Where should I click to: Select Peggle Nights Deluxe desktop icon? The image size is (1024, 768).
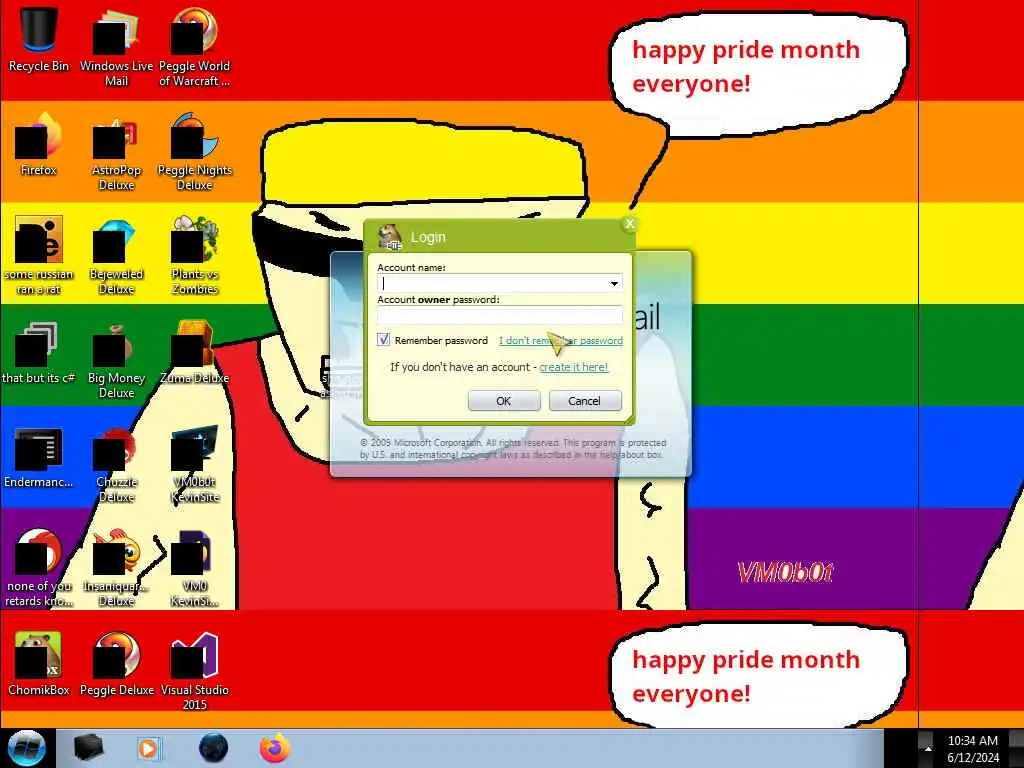click(195, 152)
